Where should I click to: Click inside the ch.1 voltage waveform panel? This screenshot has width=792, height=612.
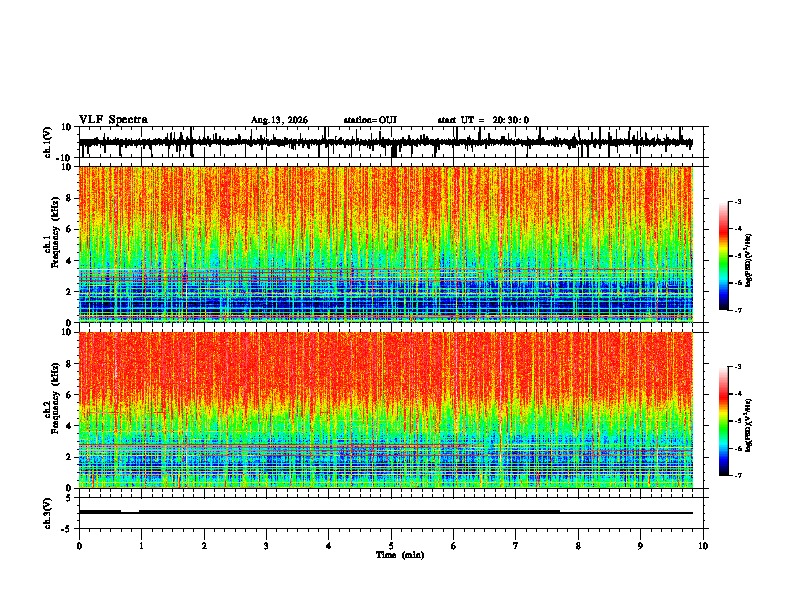393,142
